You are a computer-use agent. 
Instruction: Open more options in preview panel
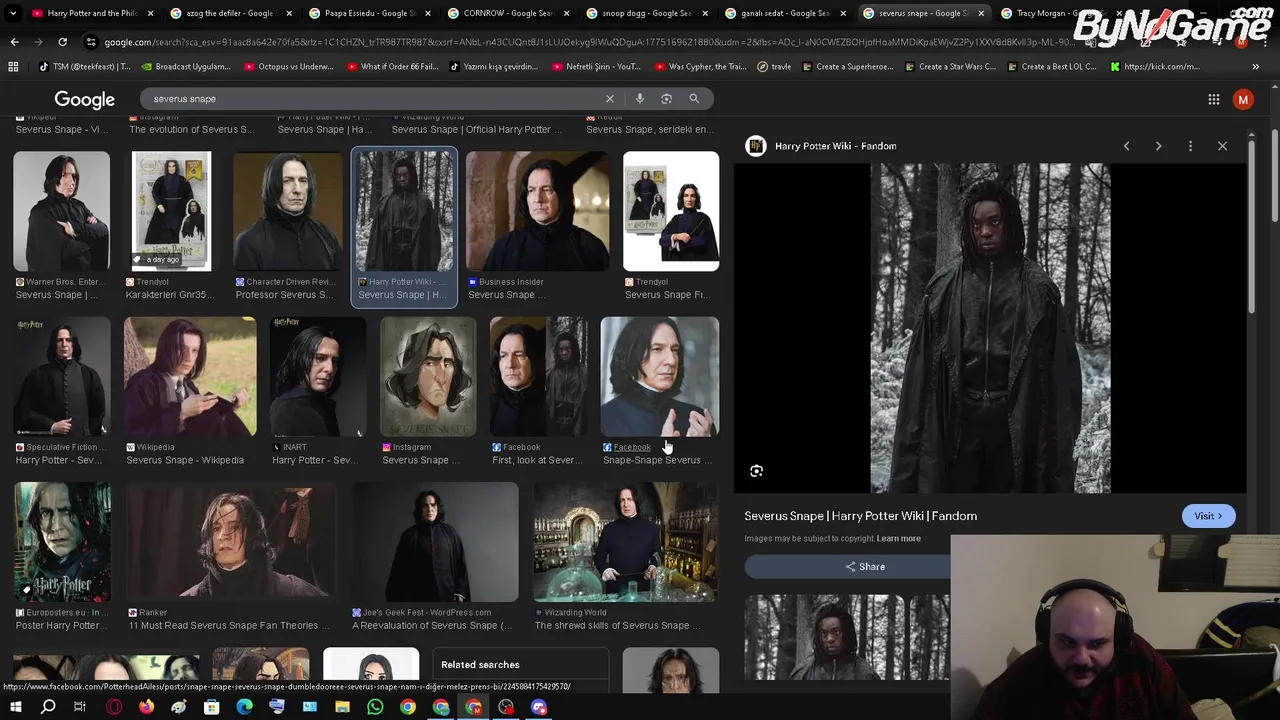(1190, 146)
